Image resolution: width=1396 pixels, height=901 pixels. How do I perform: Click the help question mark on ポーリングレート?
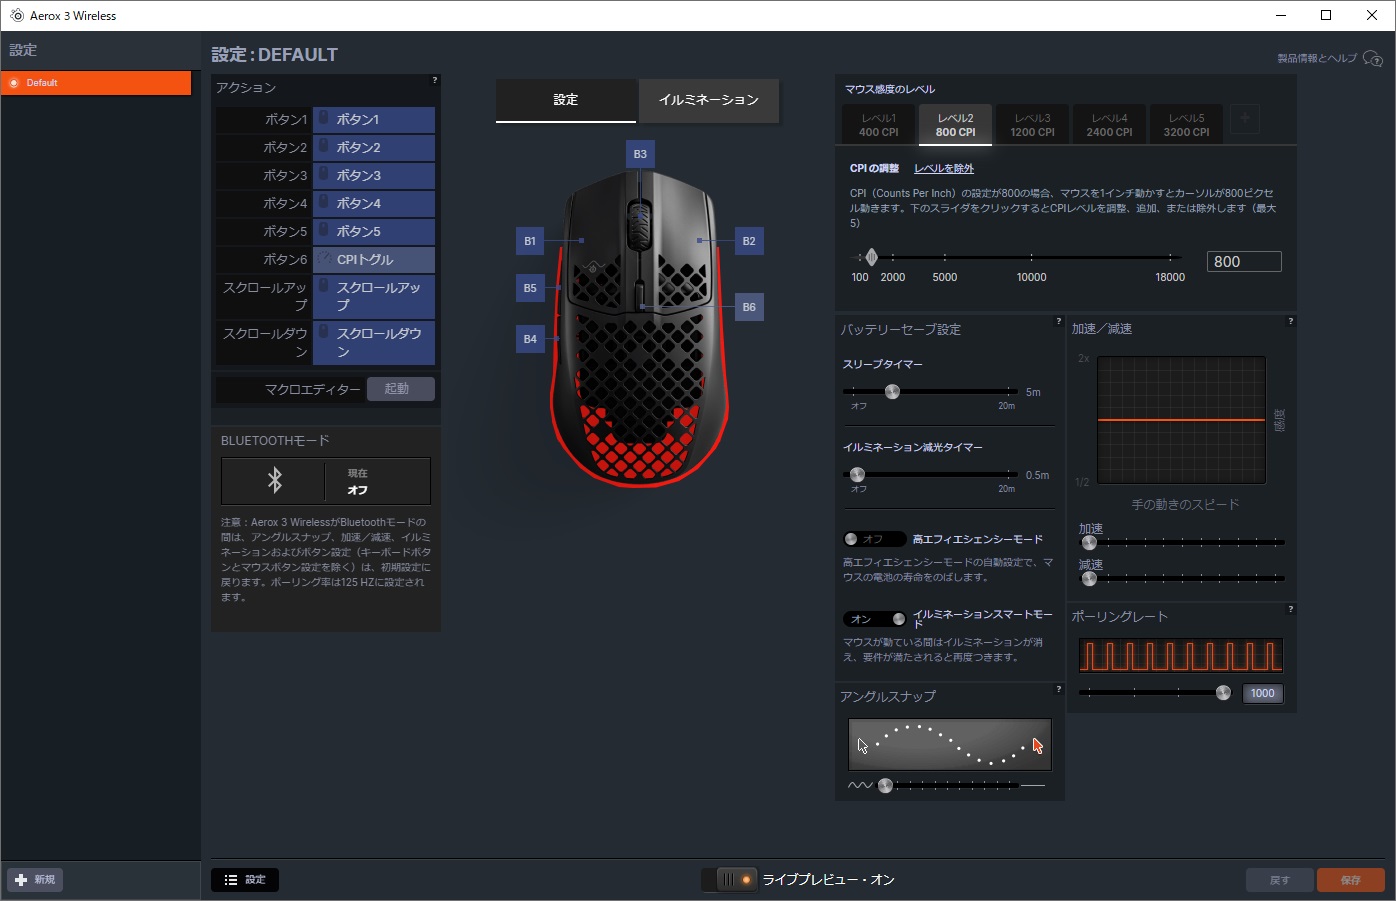point(1290,609)
